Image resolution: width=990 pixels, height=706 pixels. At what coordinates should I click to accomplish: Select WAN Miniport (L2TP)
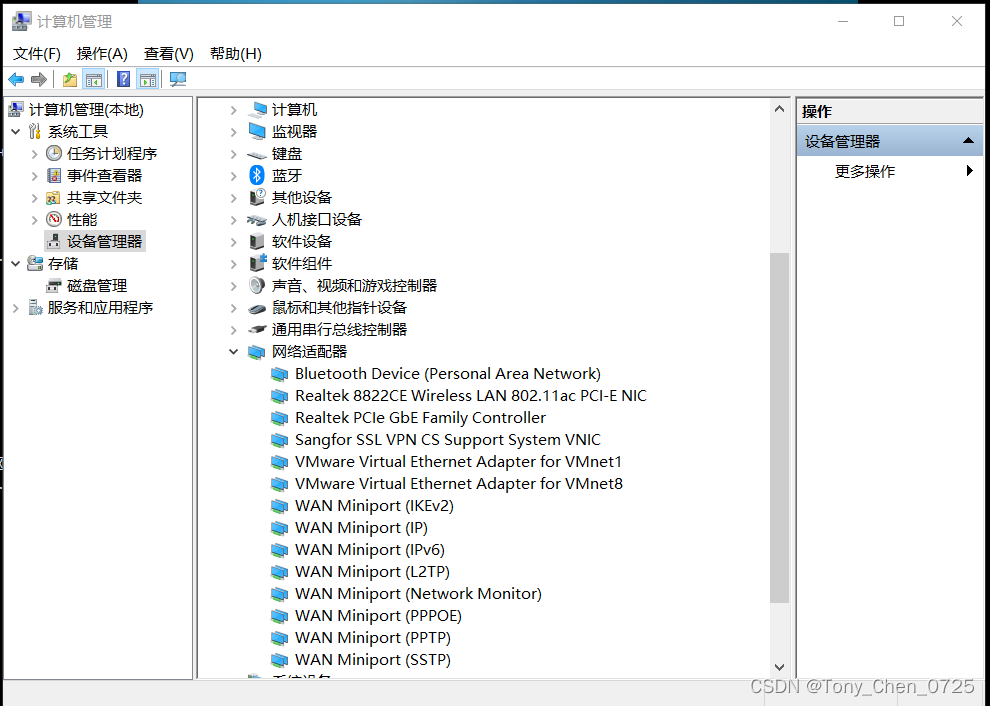(x=372, y=572)
